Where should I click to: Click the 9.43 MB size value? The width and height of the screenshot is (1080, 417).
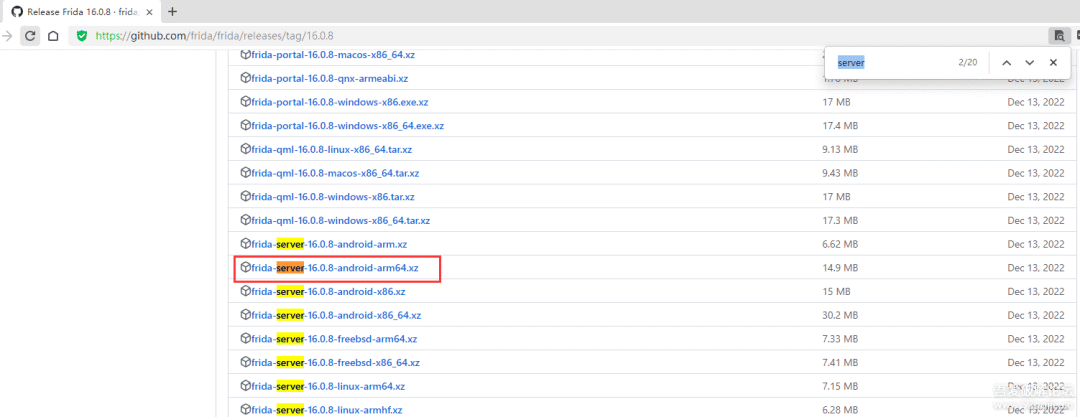pos(840,173)
